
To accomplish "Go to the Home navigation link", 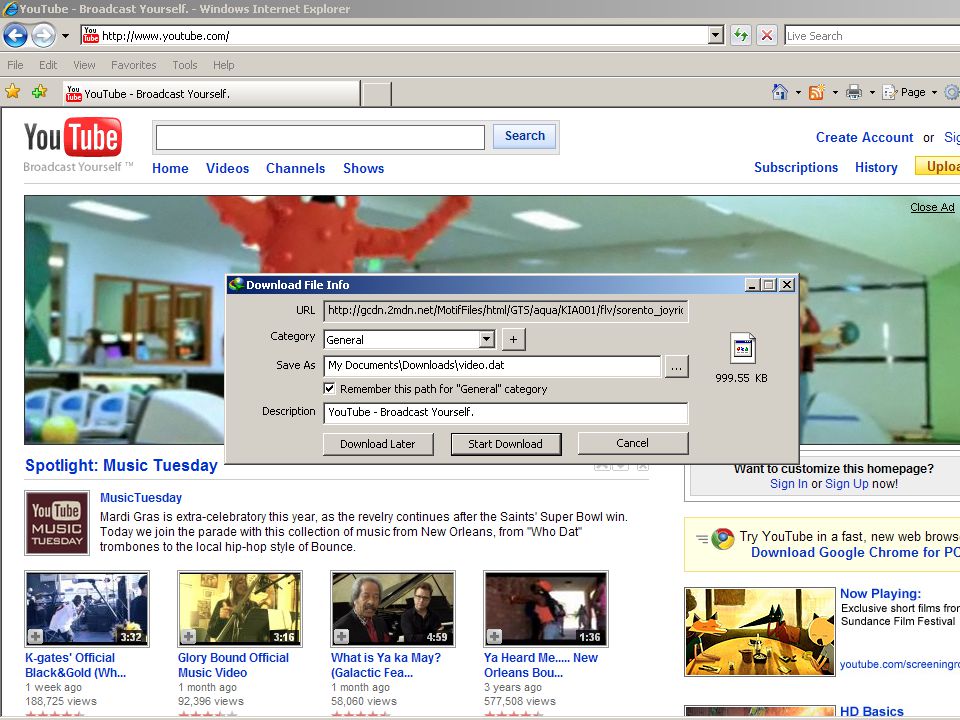I will tap(170, 168).
